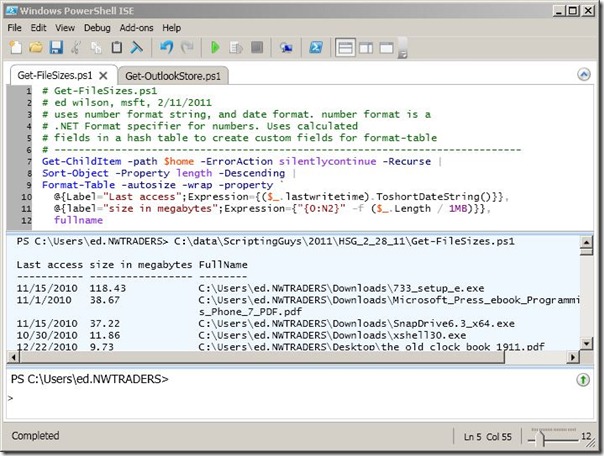Close the Get-FileSizes.ps1 tab

pos(103,75)
